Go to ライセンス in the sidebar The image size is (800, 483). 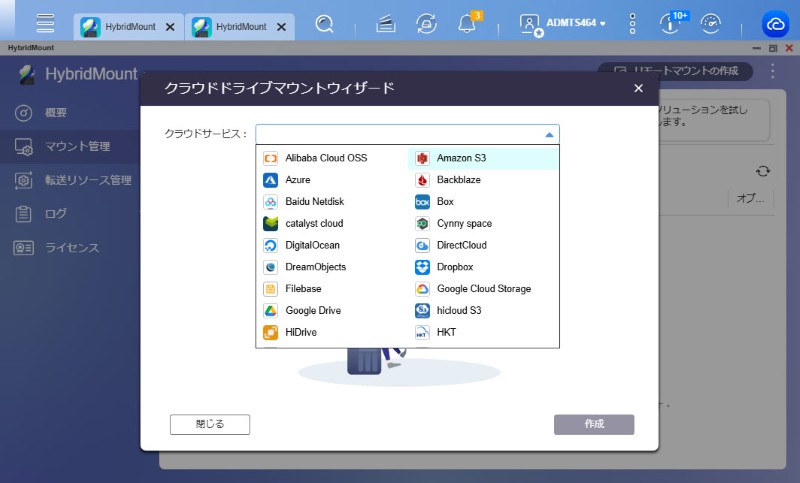click(71, 247)
